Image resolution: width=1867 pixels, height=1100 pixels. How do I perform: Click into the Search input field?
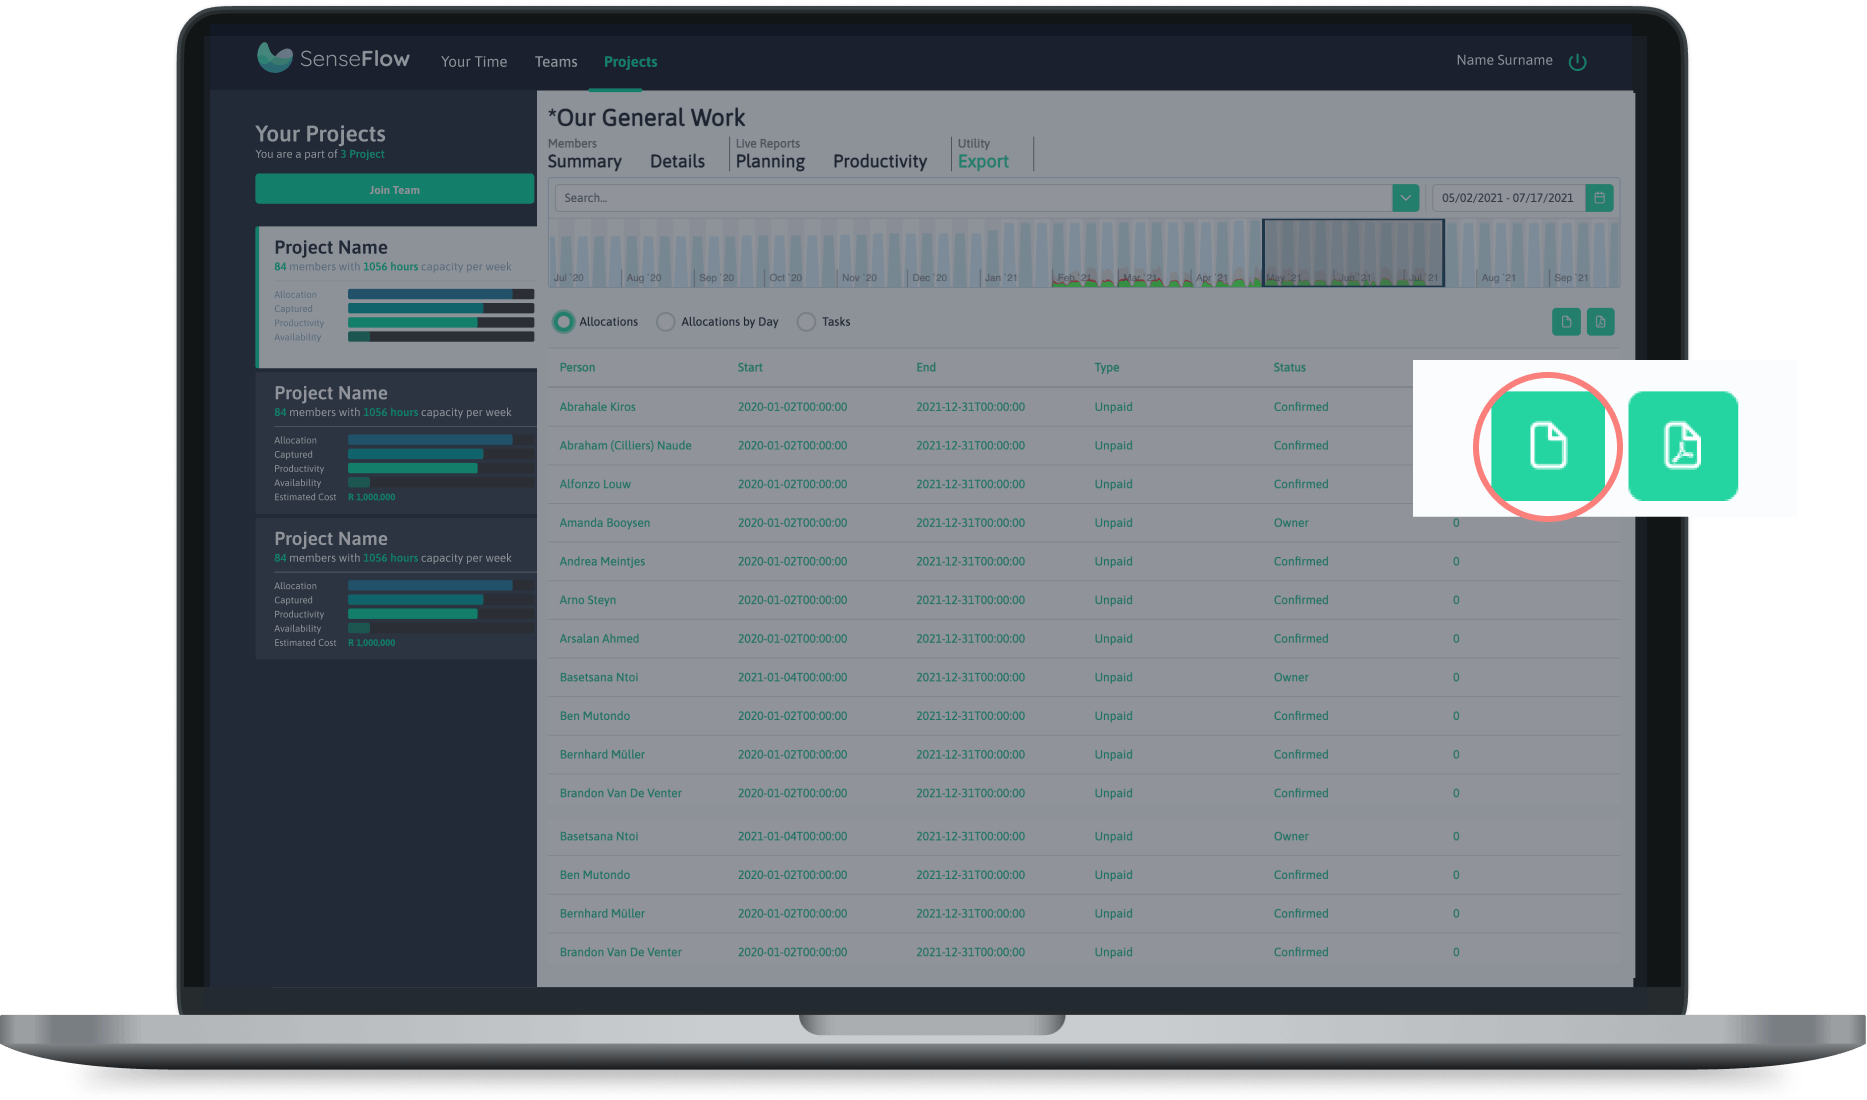coord(970,198)
